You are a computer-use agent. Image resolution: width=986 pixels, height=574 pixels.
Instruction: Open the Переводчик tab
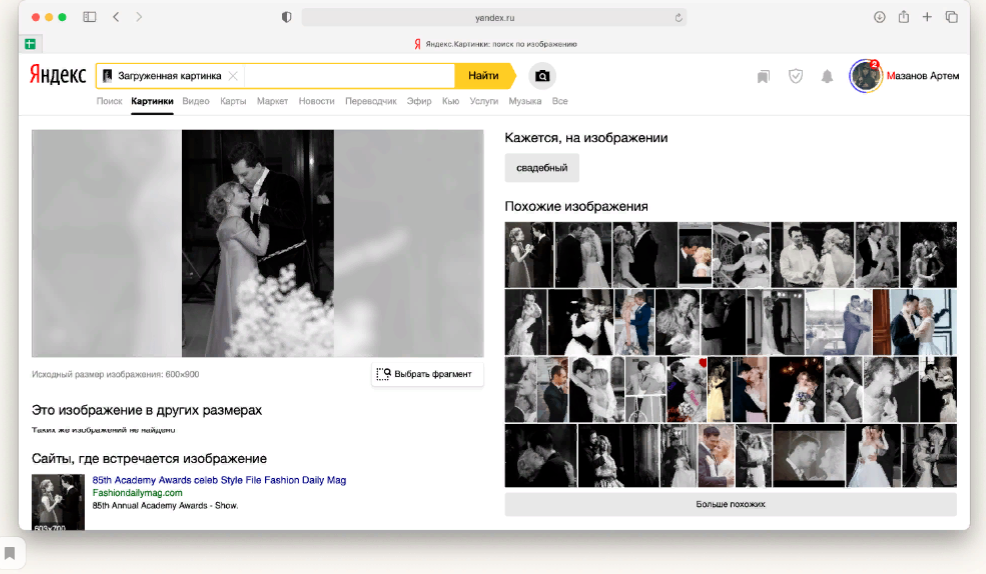[x=370, y=101]
